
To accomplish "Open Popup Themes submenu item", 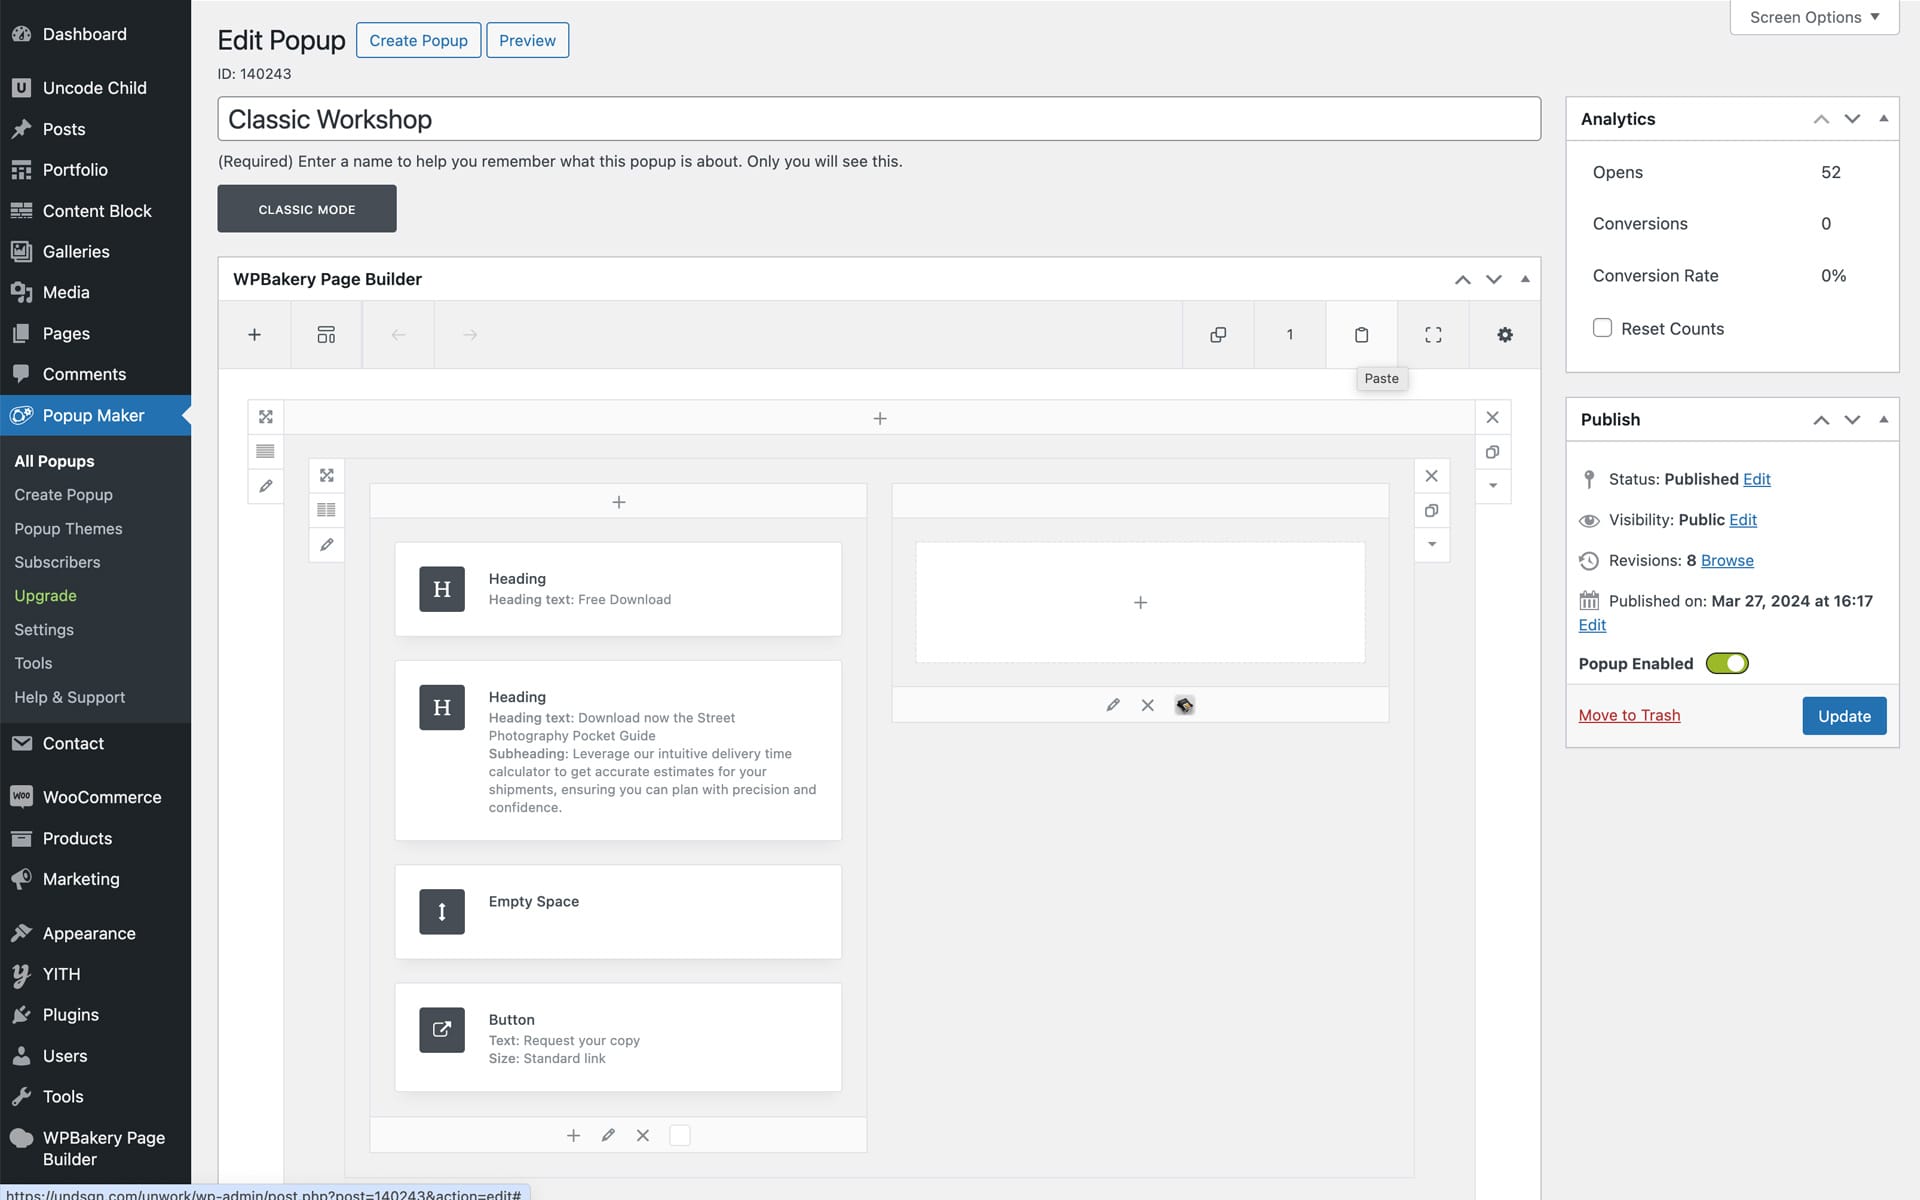I will point(68,528).
